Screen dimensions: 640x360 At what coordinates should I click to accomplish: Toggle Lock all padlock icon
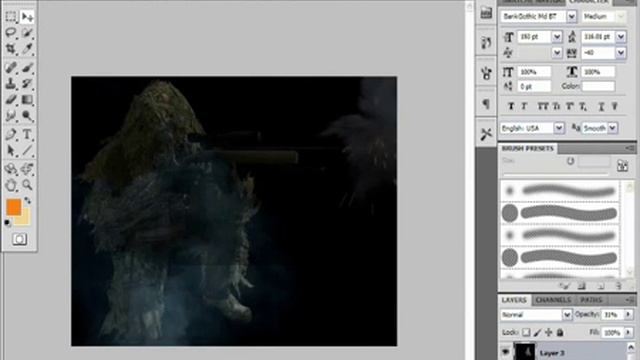[x=560, y=333]
